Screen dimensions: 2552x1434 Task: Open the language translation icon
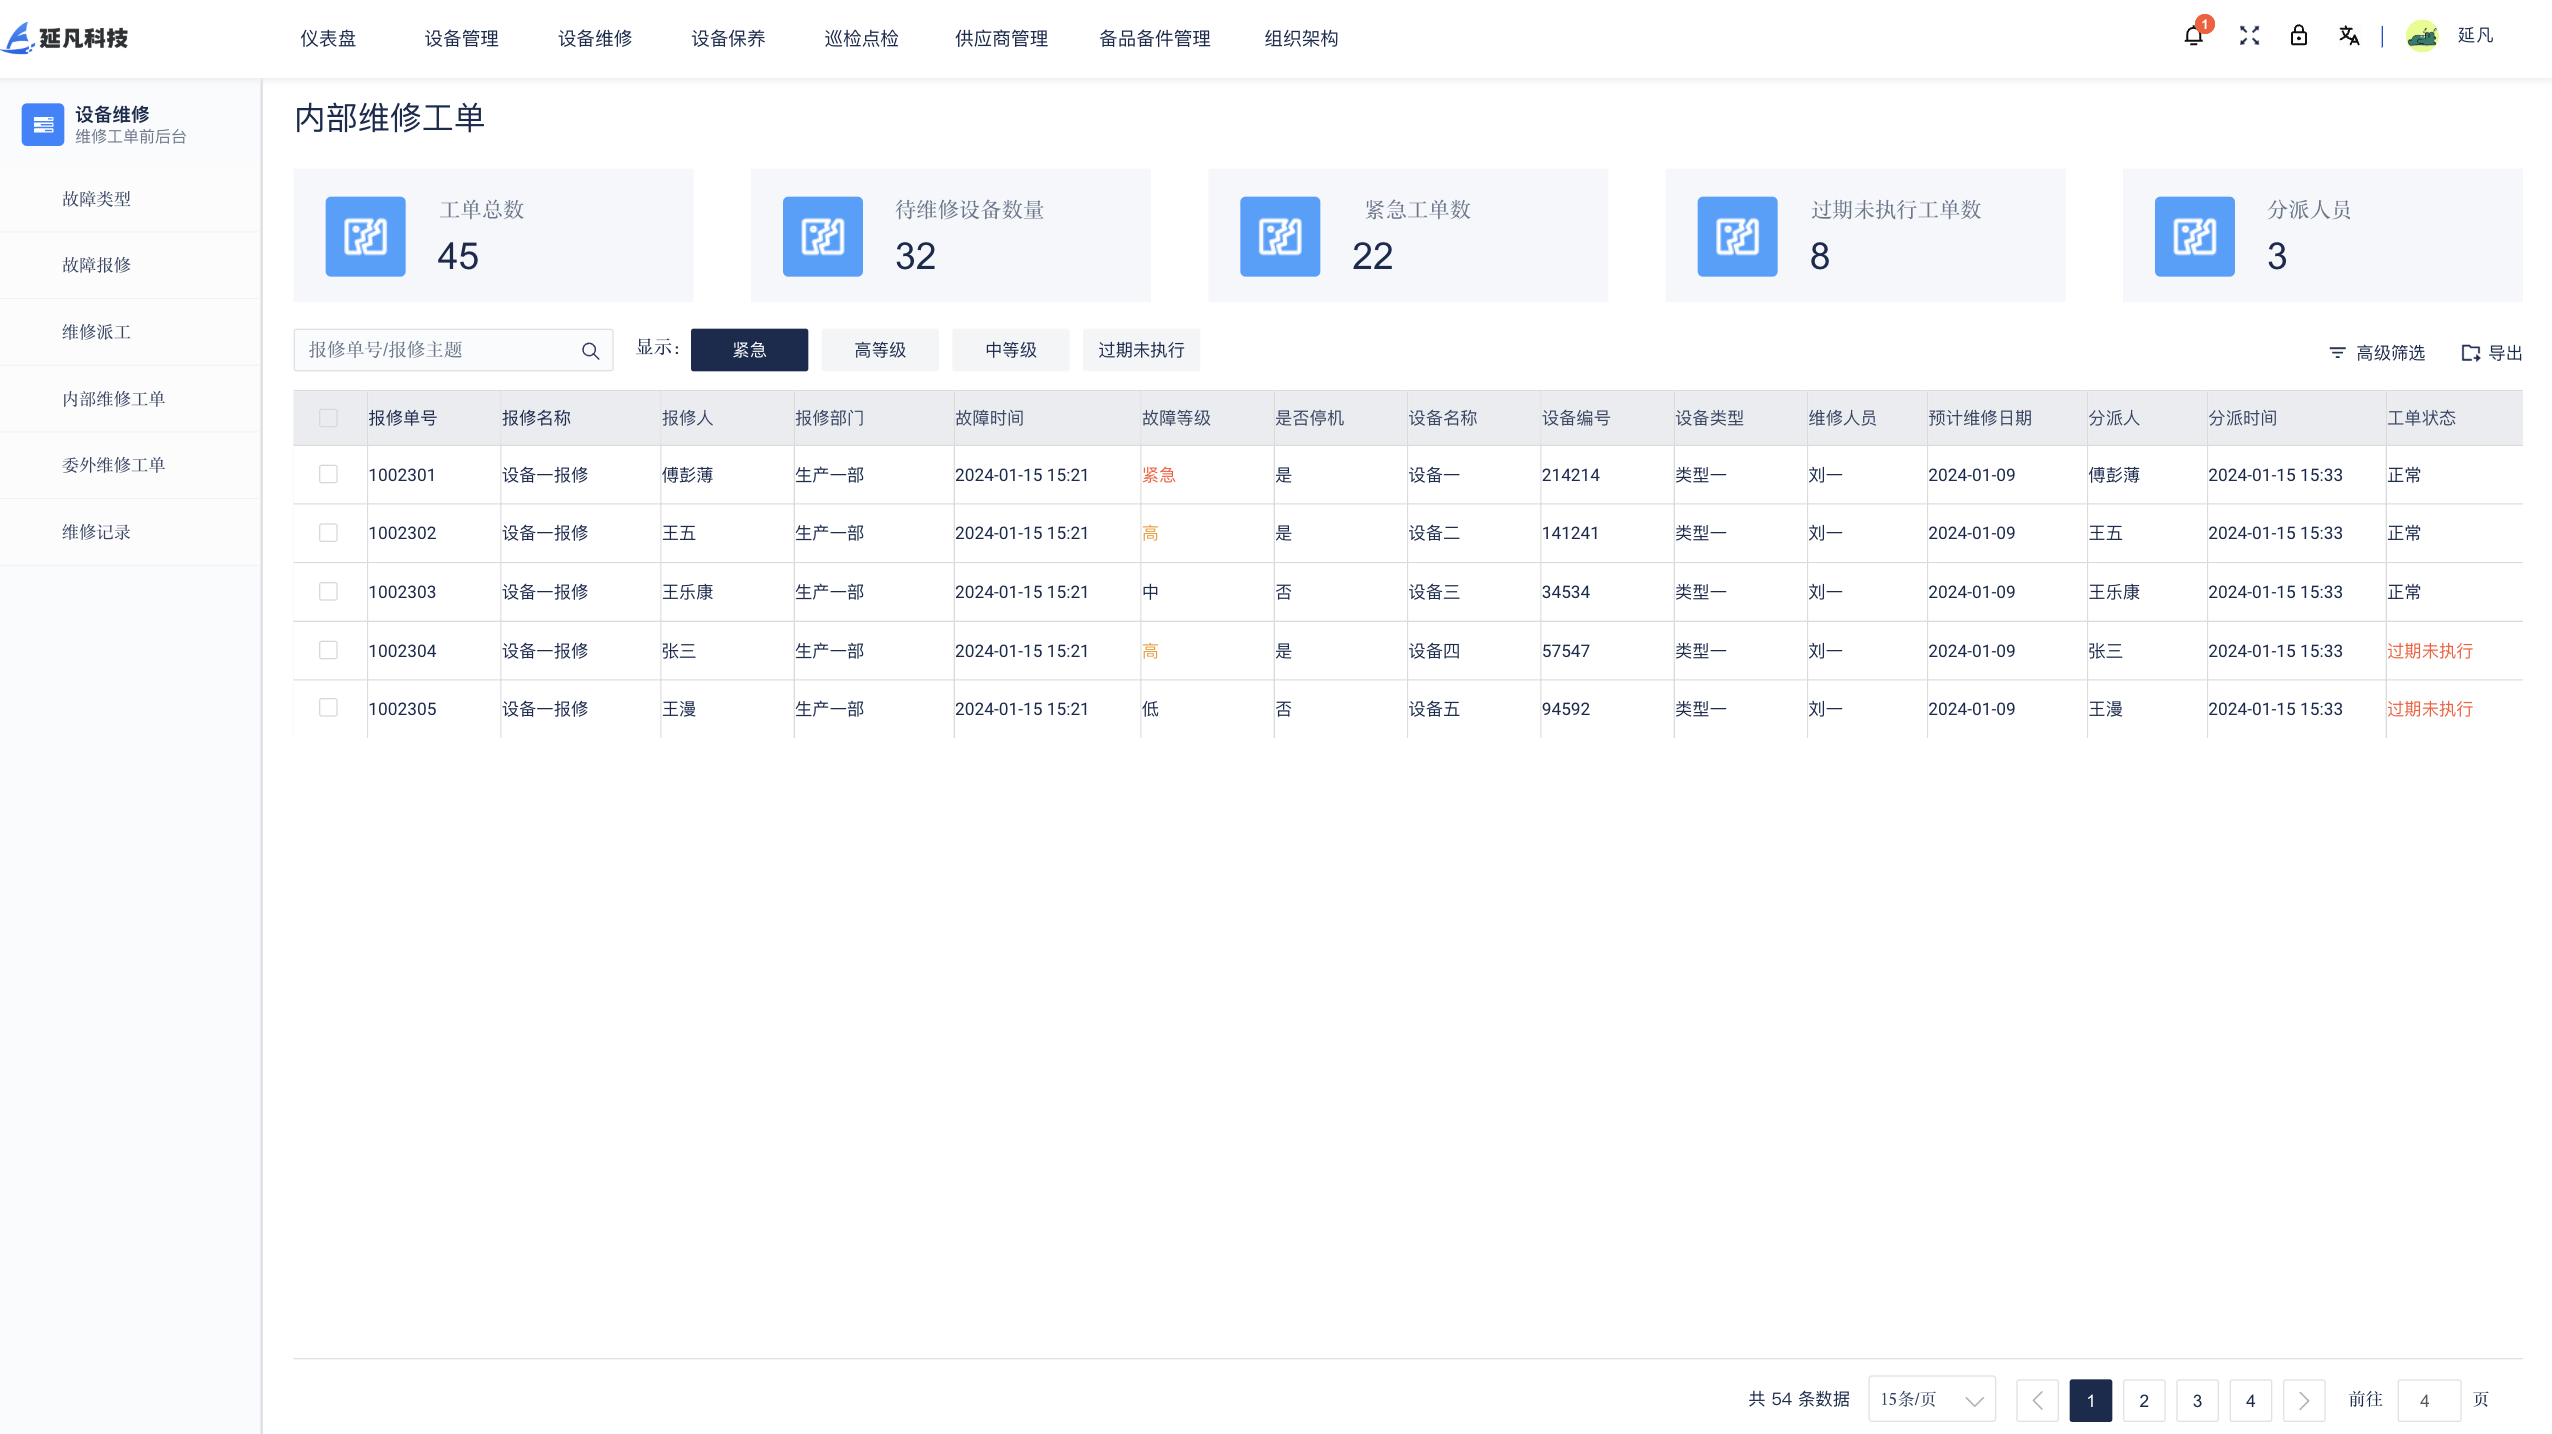[x=2348, y=36]
